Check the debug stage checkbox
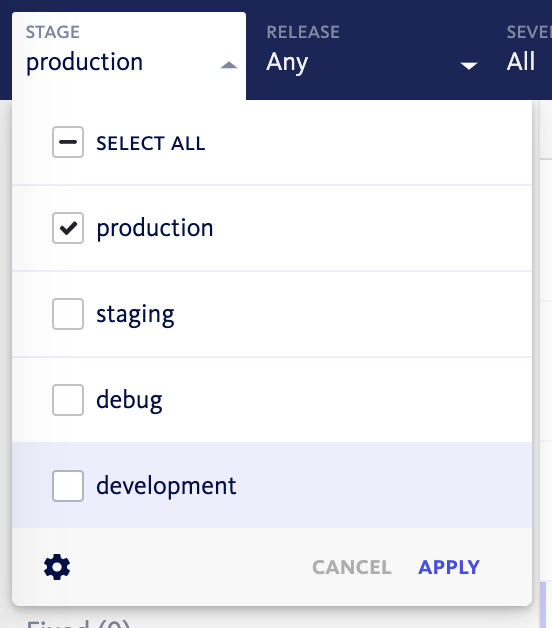552x628 pixels. point(68,400)
